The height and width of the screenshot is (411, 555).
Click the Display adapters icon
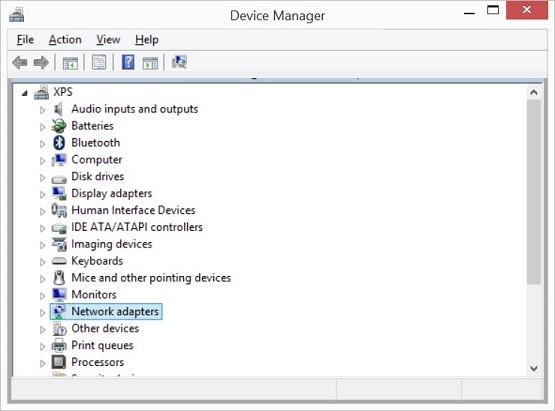59,193
